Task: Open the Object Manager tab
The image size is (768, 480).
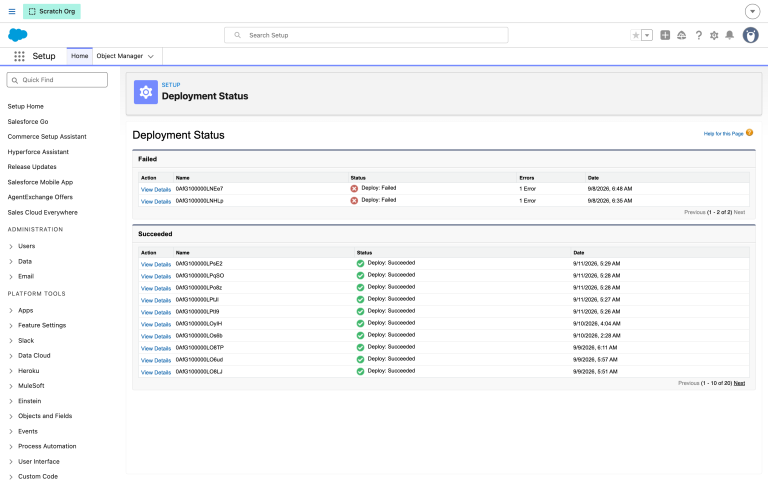Action: (x=120, y=56)
